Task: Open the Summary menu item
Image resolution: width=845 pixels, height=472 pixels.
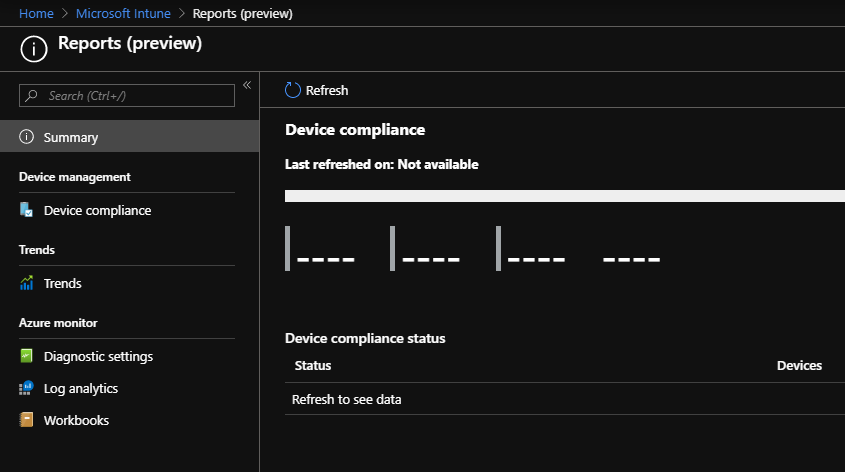Action: coord(71,137)
